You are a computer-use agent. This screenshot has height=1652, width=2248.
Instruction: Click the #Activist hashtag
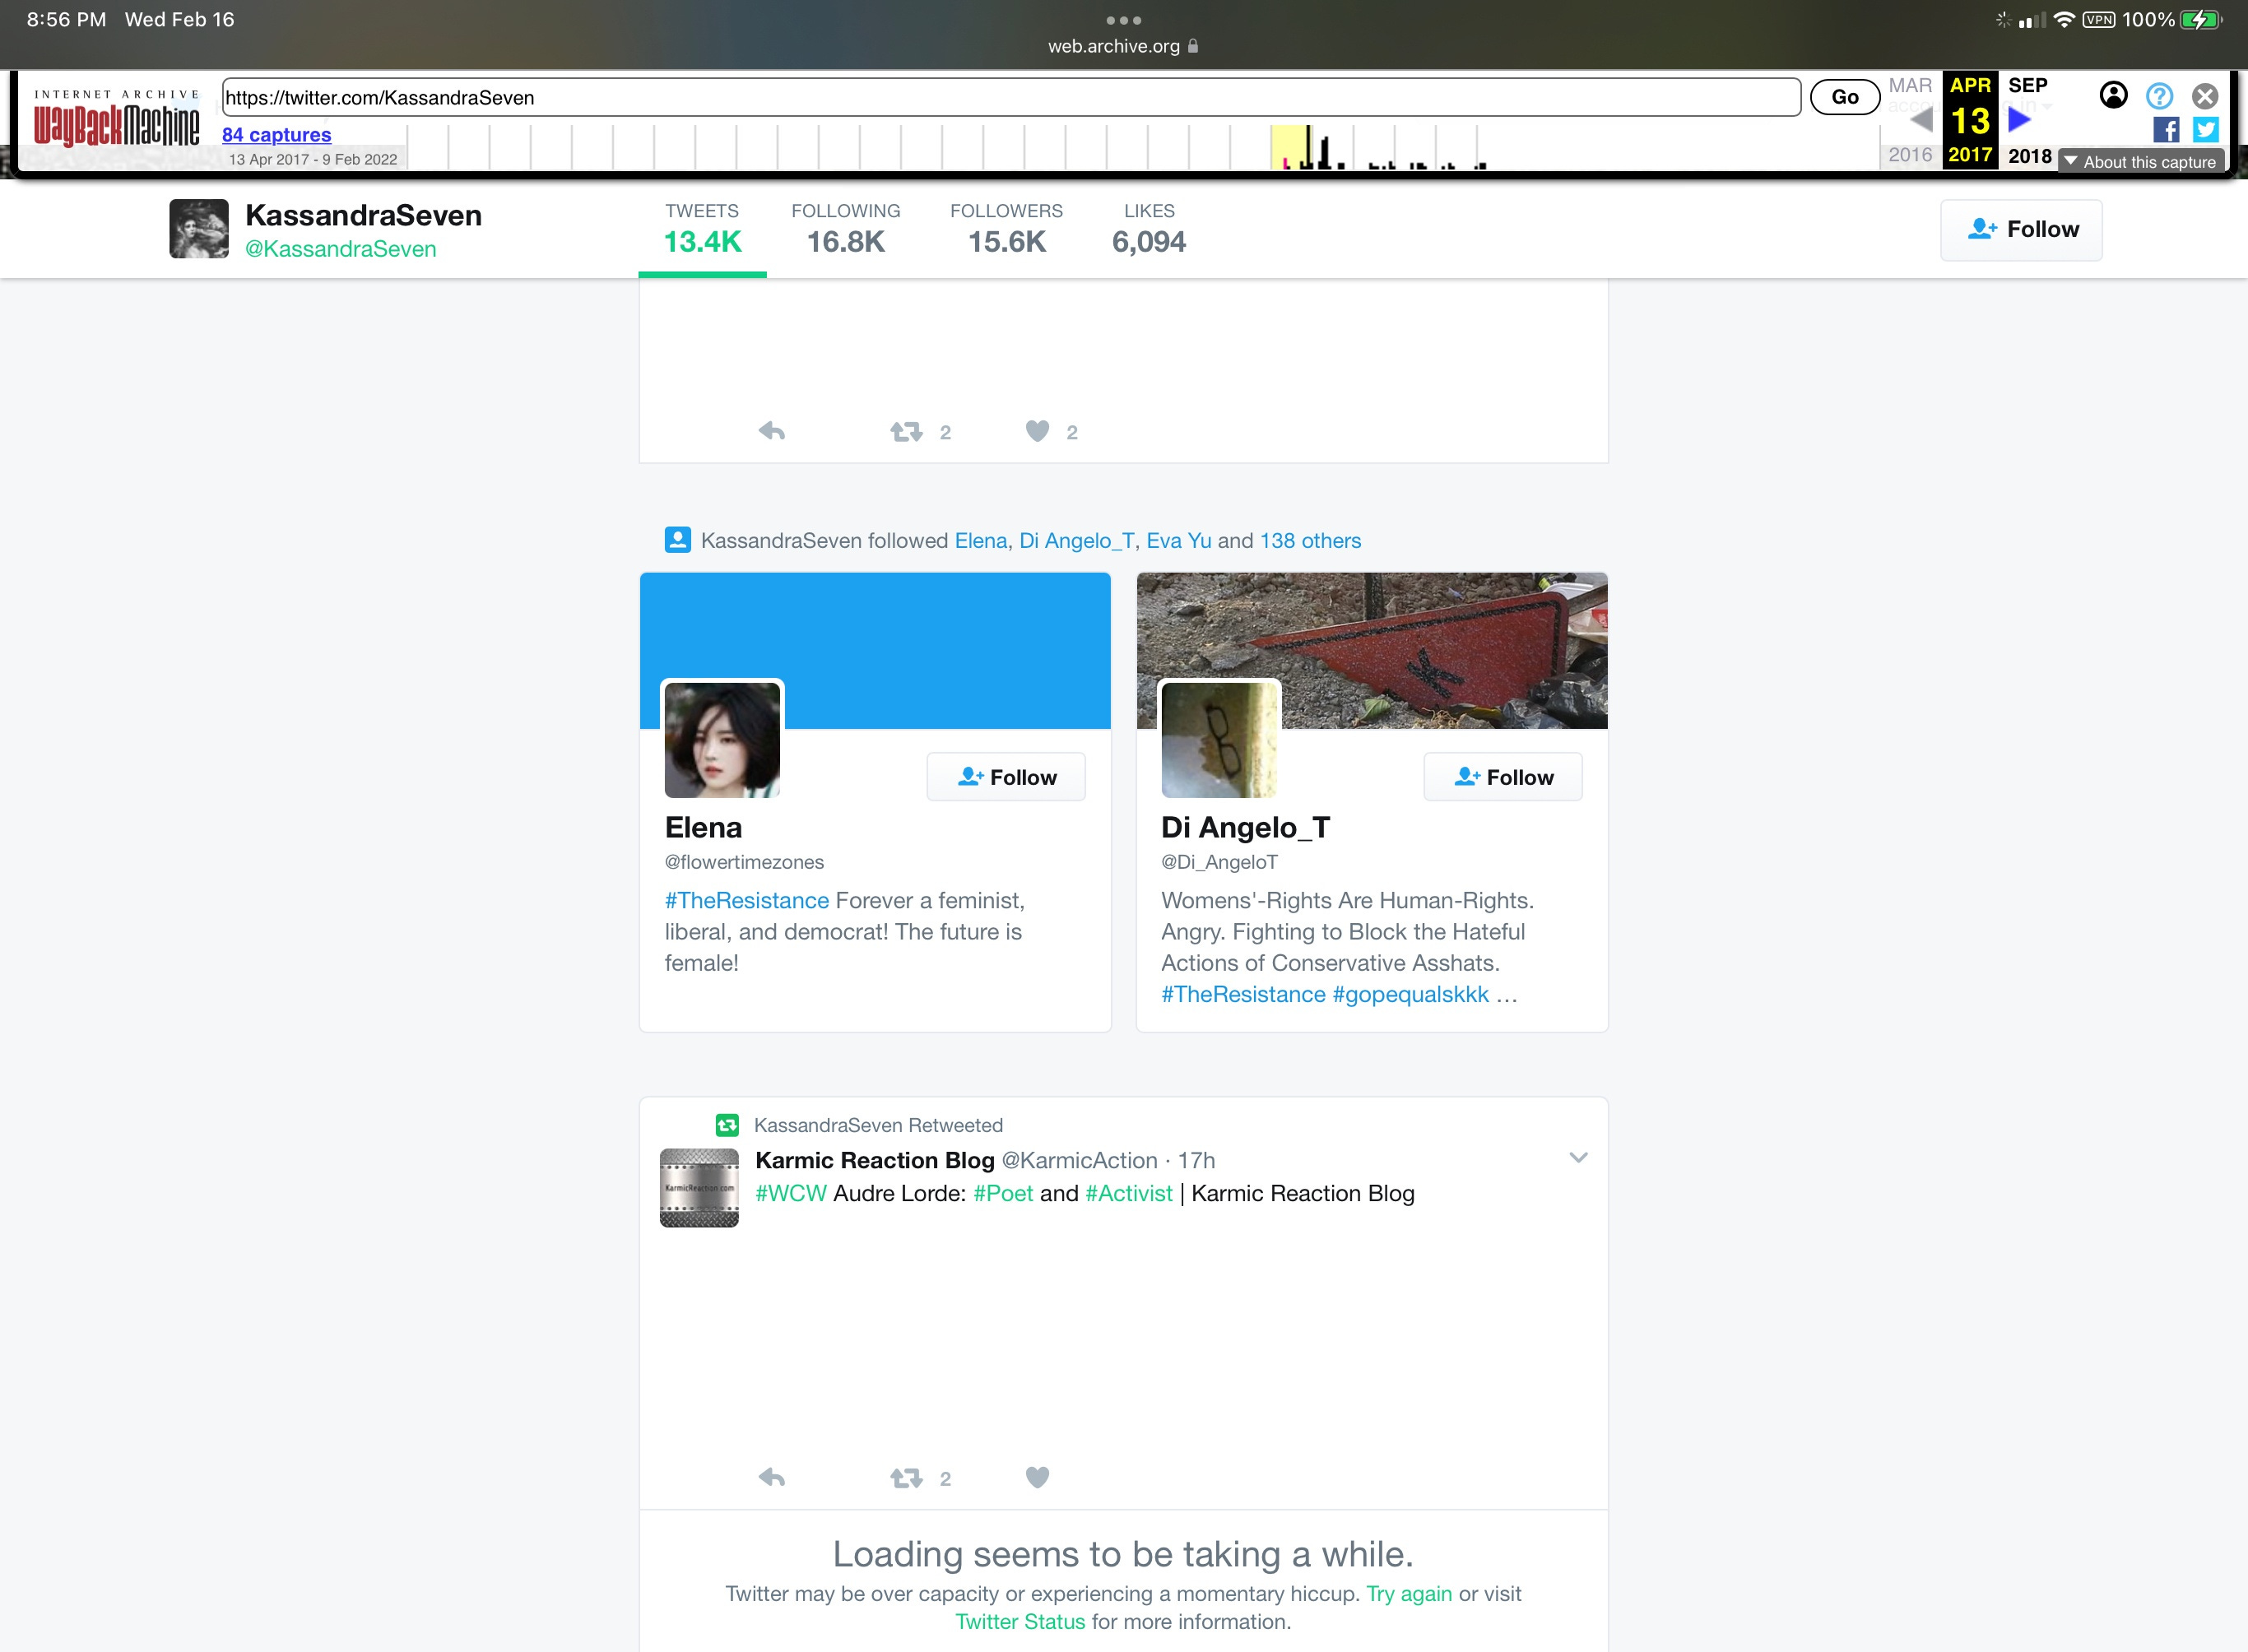pyautogui.click(x=1129, y=1193)
